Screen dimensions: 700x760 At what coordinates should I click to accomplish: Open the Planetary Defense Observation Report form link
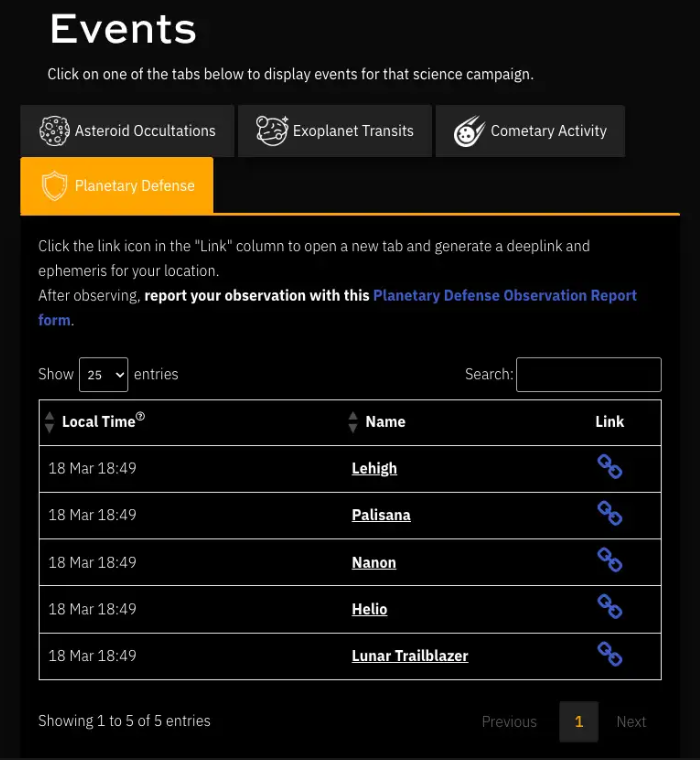coord(504,296)
